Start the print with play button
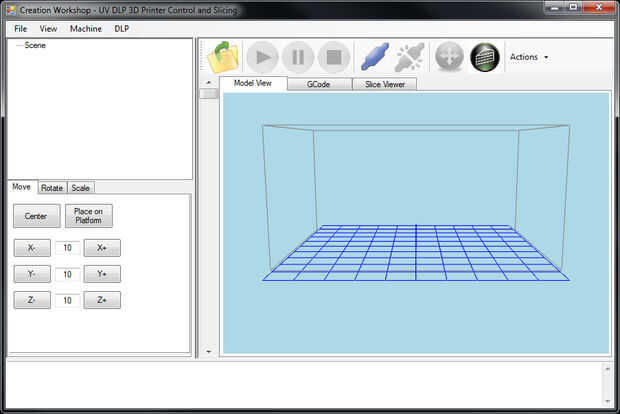Screen dimensions: 620x414 point(263,57)
